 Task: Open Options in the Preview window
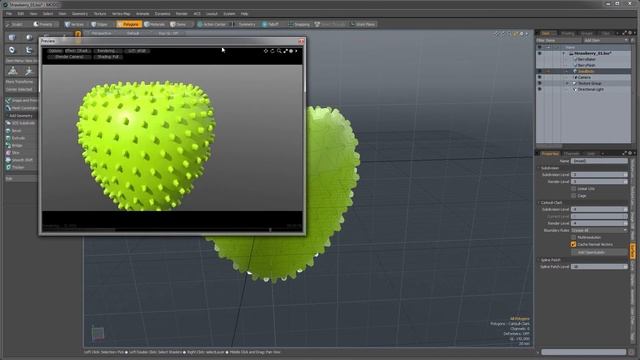pyautogui.click(x=55, y=51)
